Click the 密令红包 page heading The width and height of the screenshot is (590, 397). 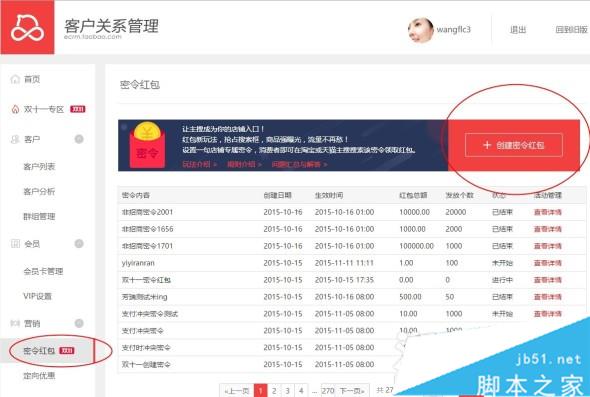tap(140, 85)
